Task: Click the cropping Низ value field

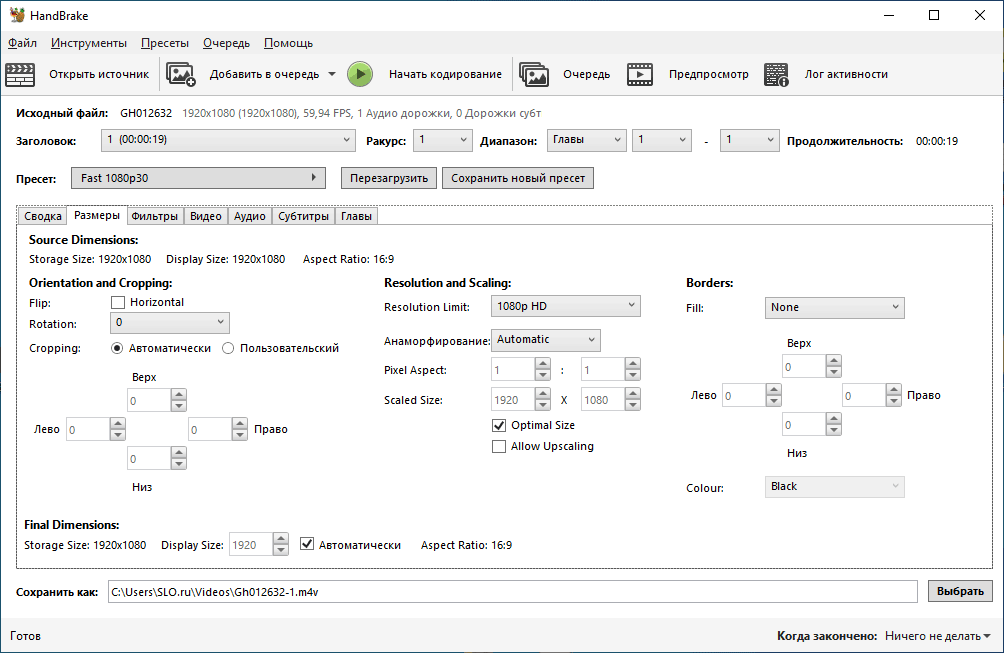Action: tap(149, 458)
